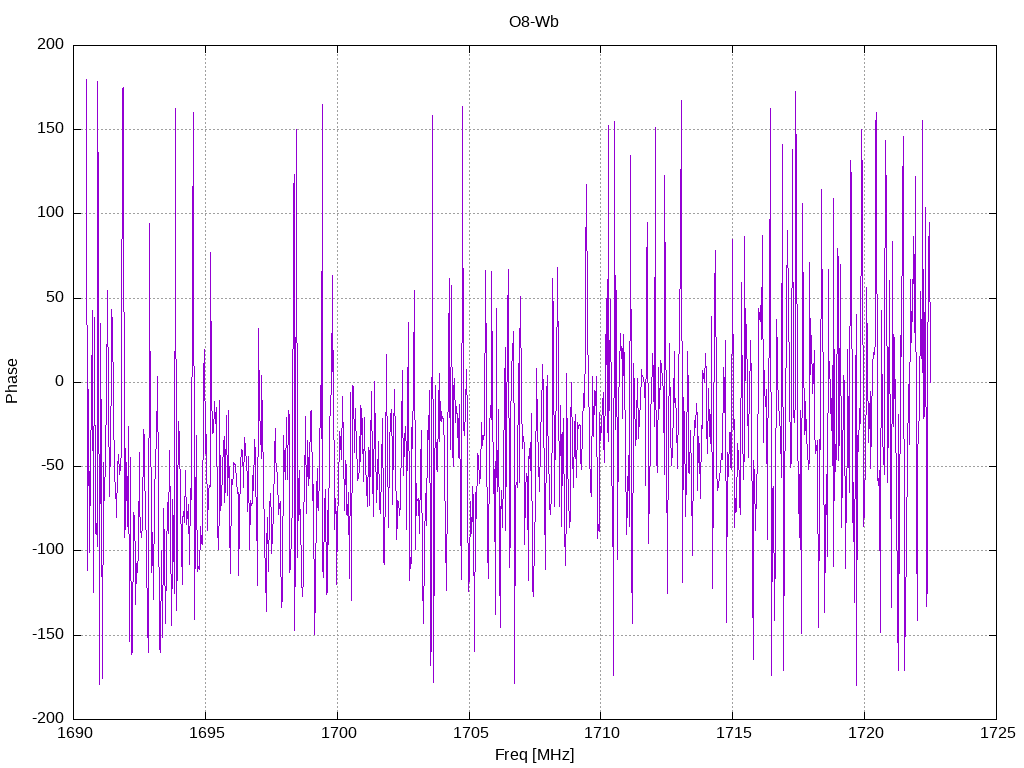Click the y-axis tick label 100
1024x768 pixels.
51,213
